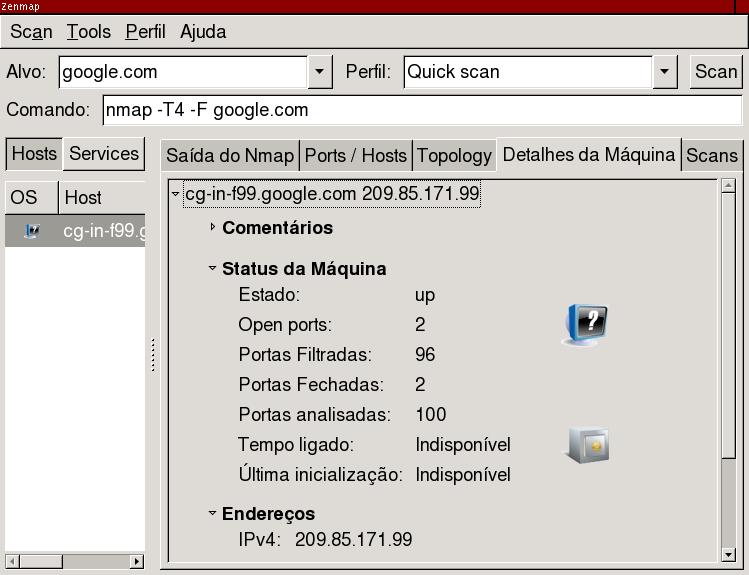The width and height of the screenshot is (749, 575).
Task: Expand the Comentários section
Action: click(213, 227)
